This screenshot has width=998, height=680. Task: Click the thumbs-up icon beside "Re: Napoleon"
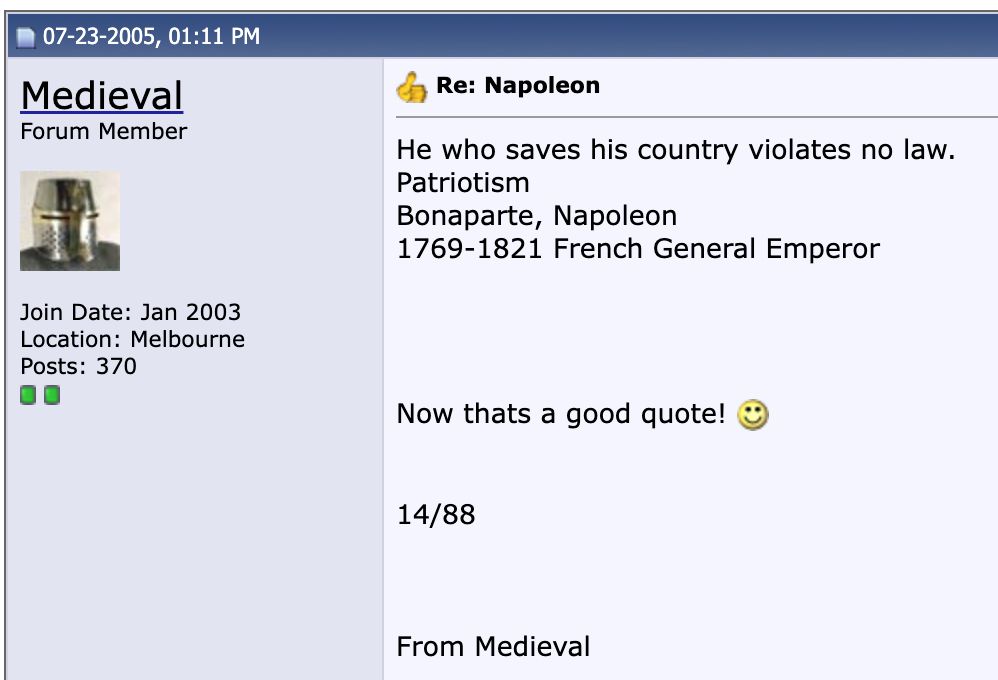(x=412, y=86)
